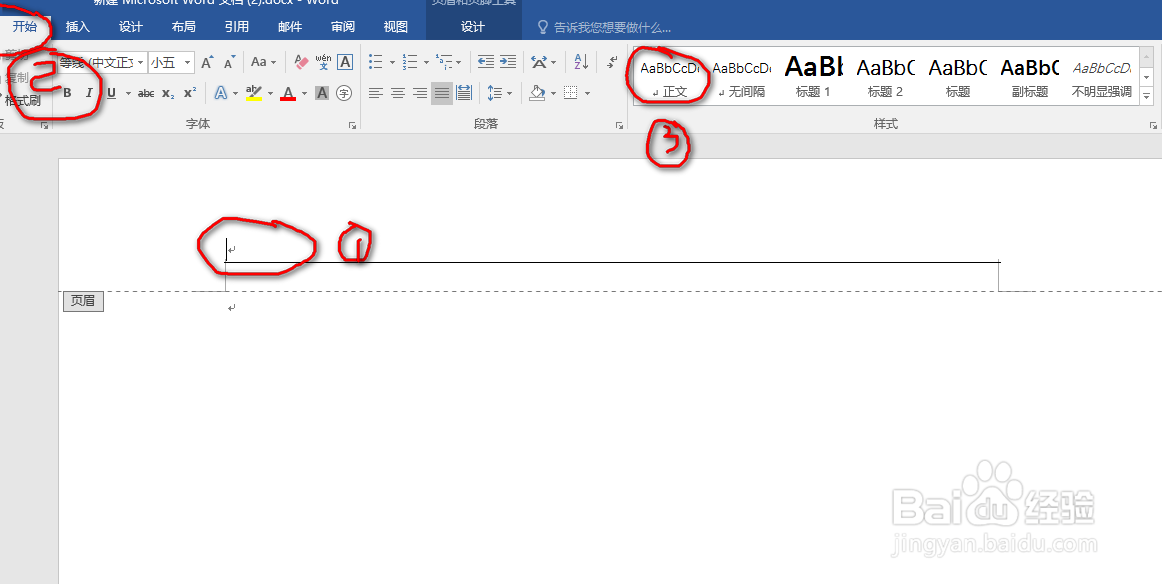Viewport: 1162px width, 584px height.
Task: Apply the 不明显强调 style
Action: coord(1102,77)
